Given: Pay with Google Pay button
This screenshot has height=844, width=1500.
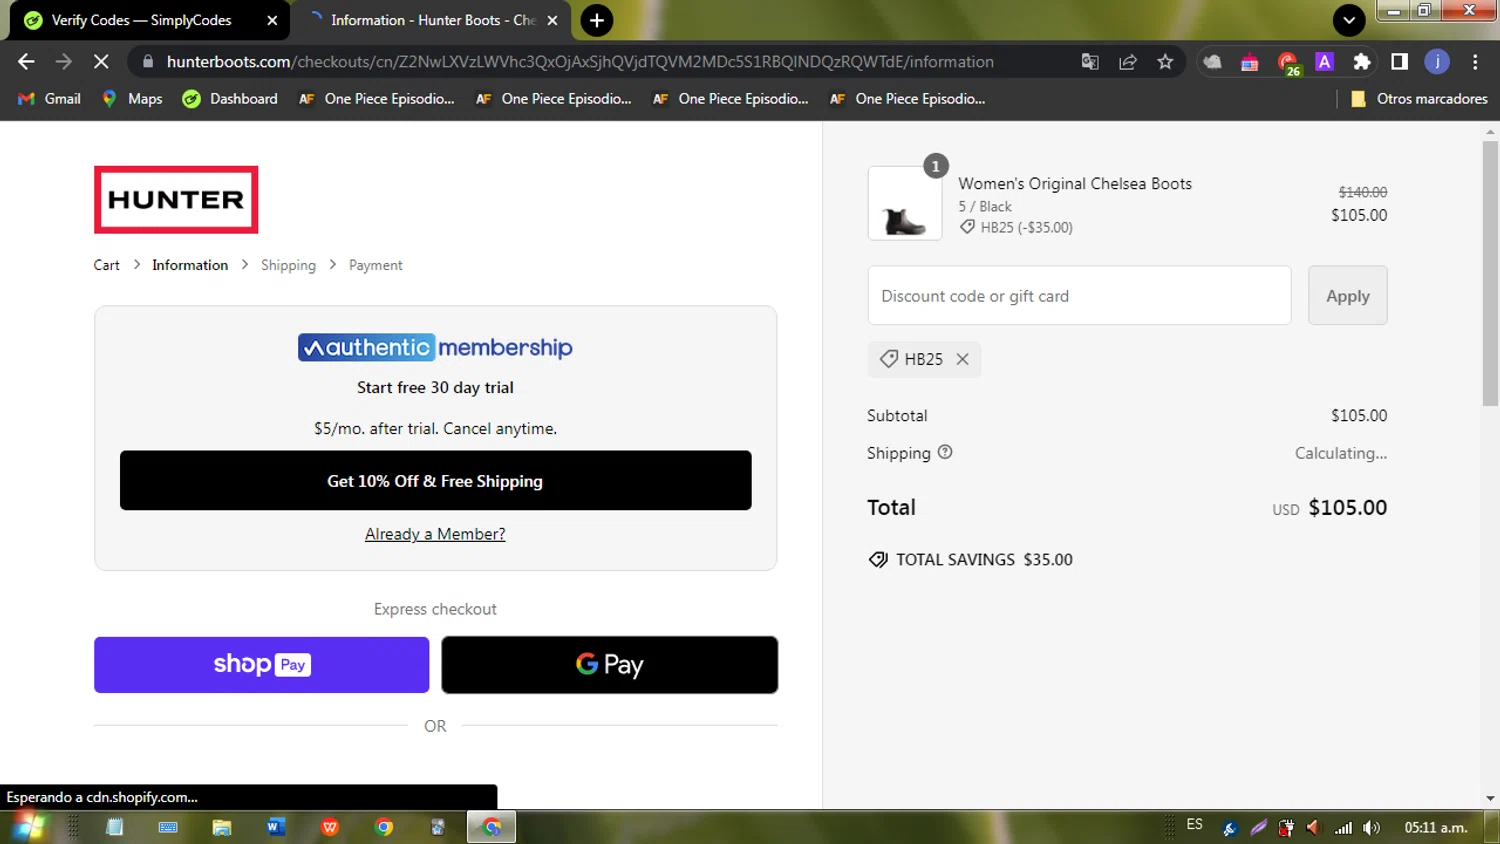Looking at the screenshot, I should 610,665.
